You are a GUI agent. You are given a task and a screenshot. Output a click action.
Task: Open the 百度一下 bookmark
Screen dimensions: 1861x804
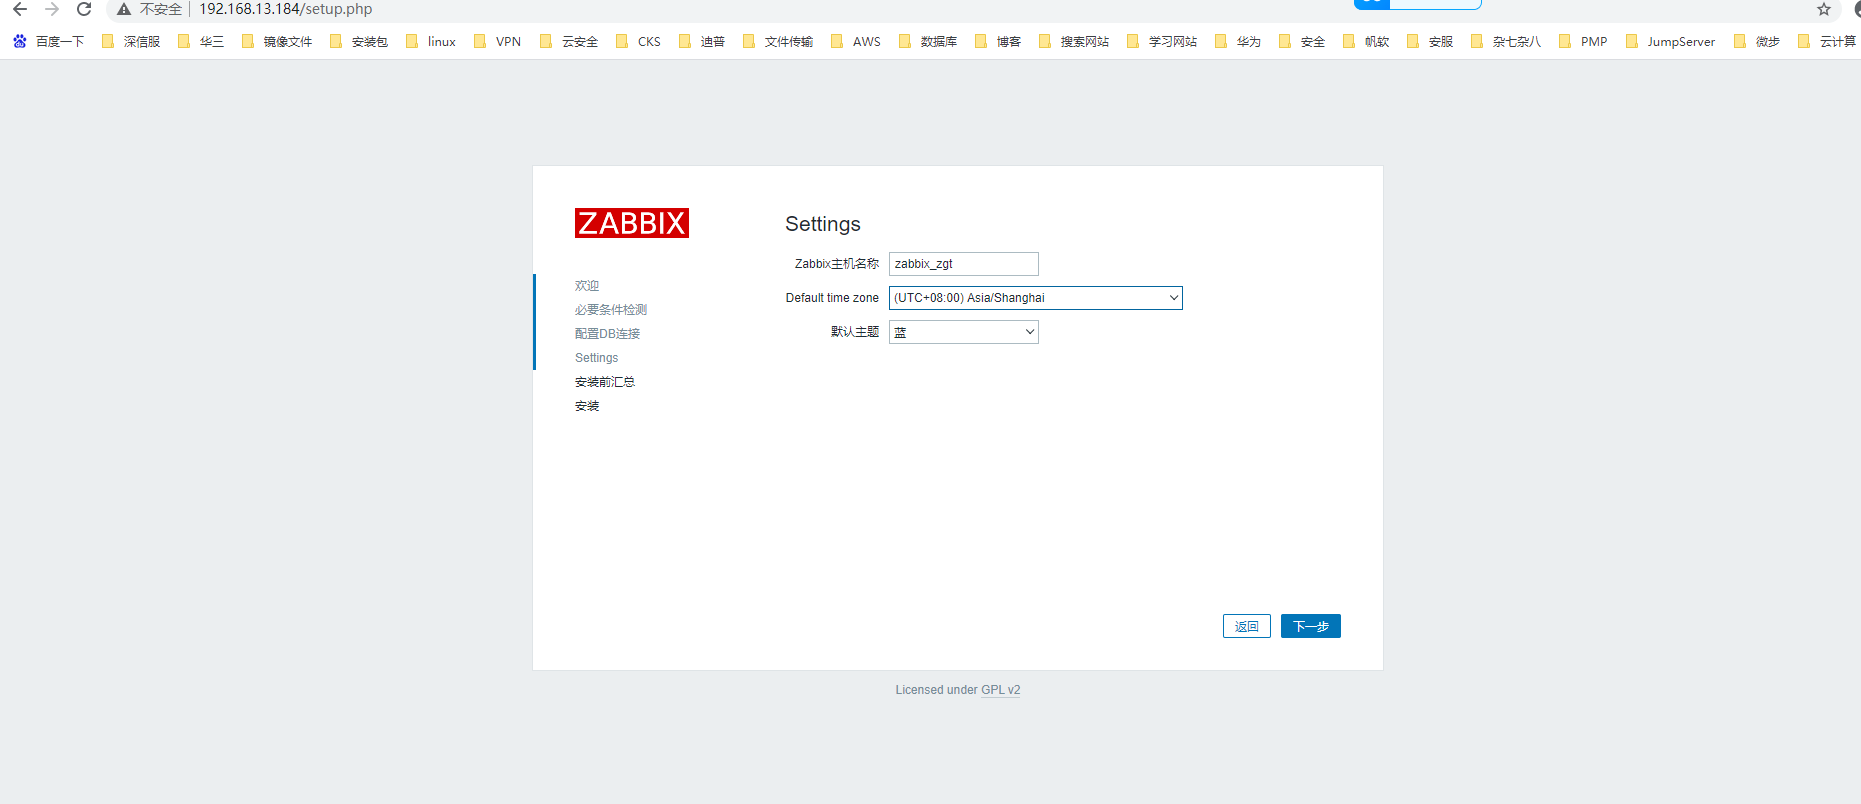click(48, 41)
